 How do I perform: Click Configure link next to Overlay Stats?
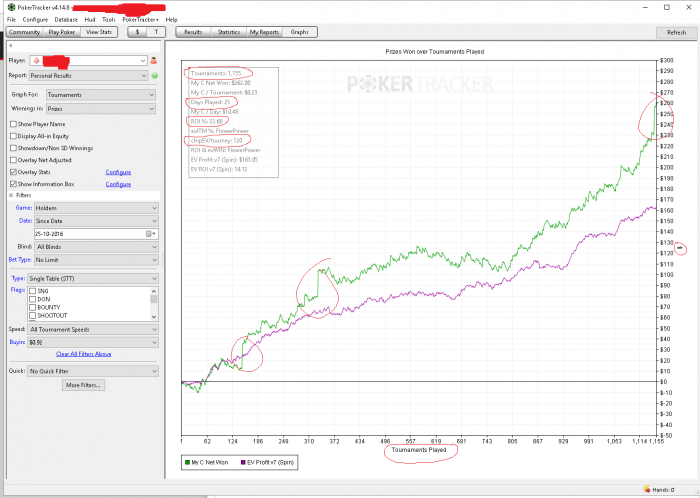tap(118, 172)
